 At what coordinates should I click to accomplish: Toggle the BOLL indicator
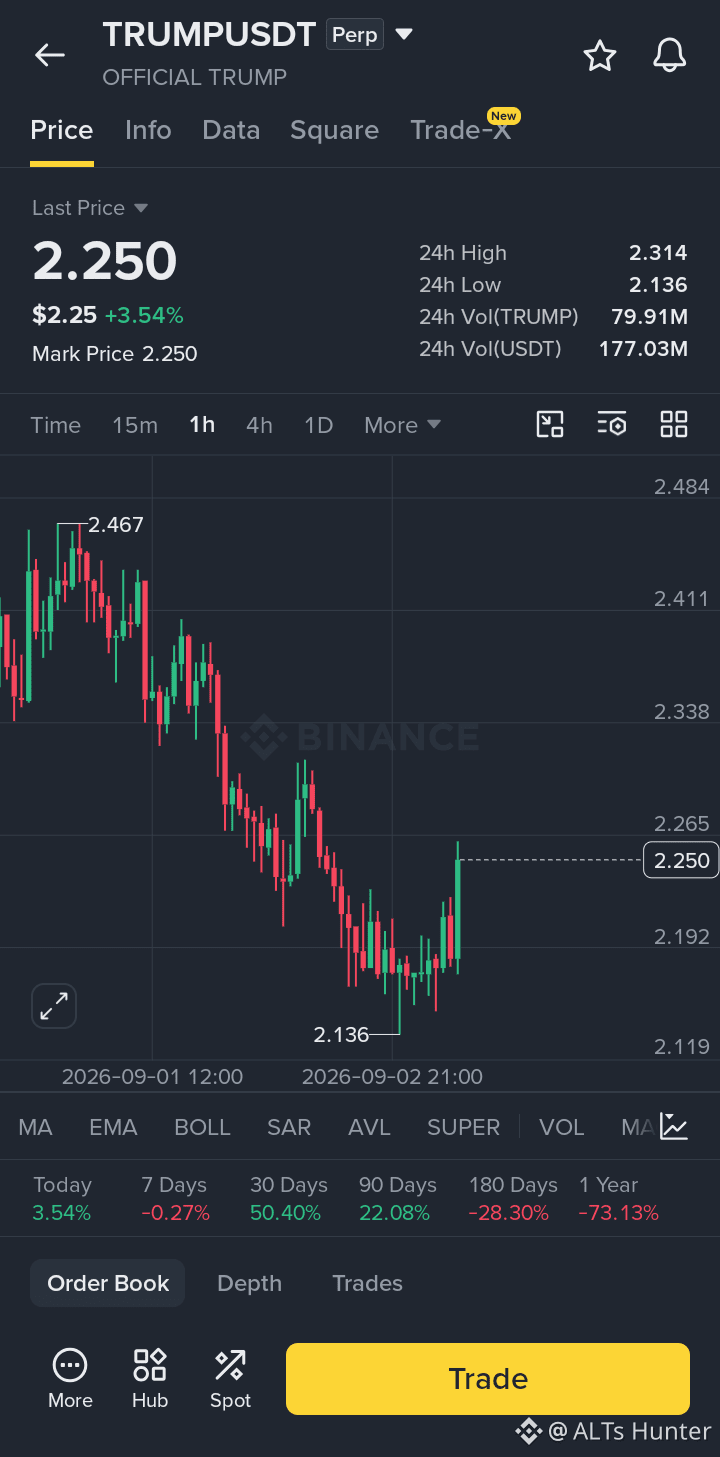click(x=202, y=1127)
